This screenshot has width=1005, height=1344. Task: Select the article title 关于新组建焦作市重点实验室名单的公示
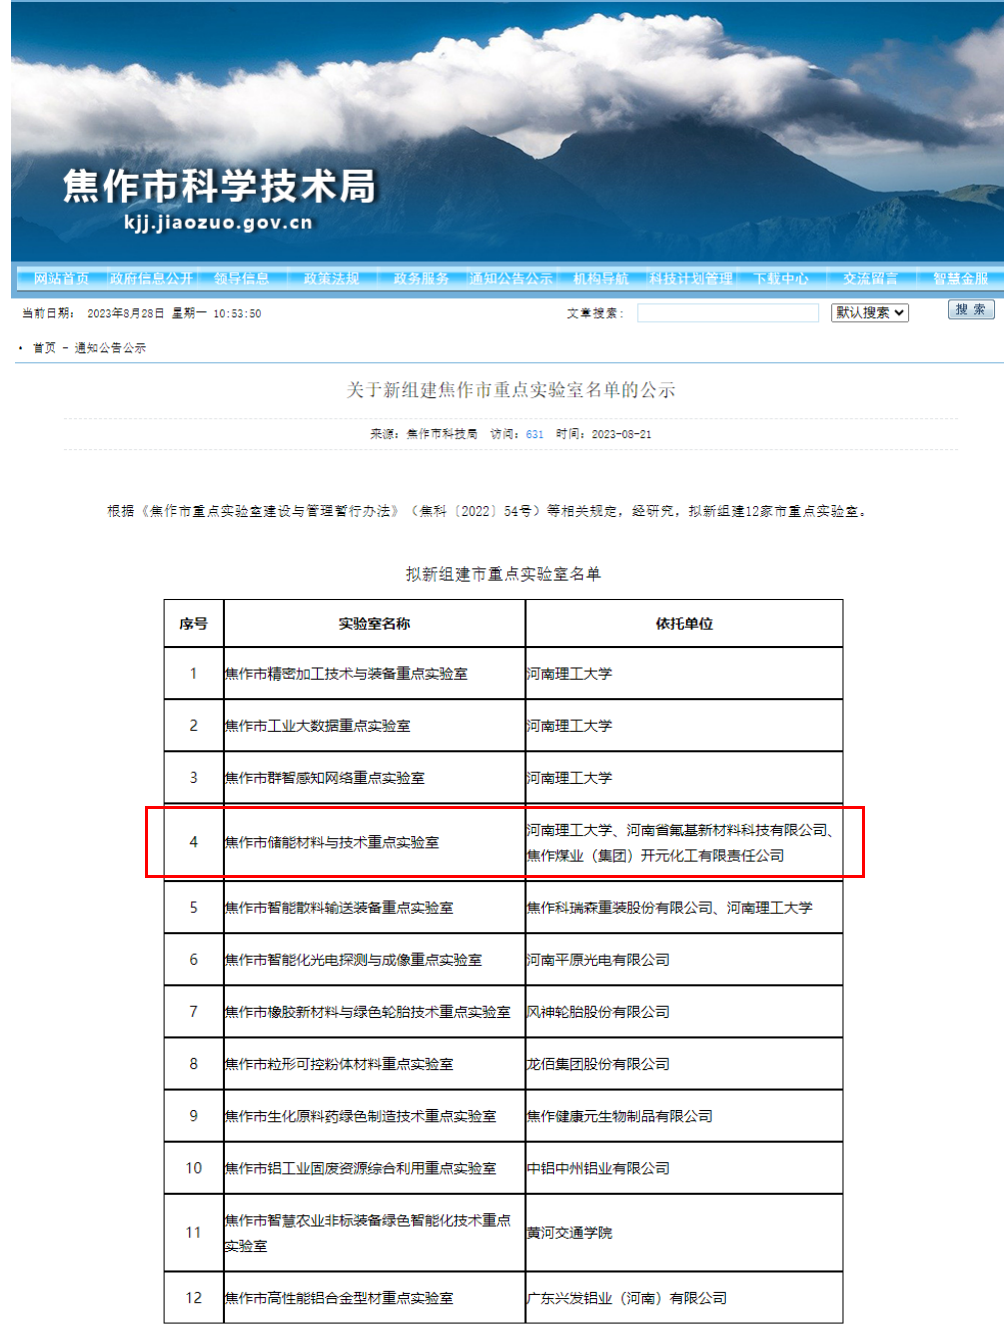click(x=511, y=390)
